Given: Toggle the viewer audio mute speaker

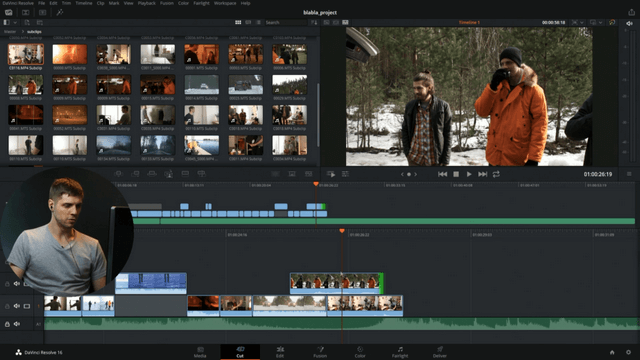Looking at the screenshot, I should 629,24.
